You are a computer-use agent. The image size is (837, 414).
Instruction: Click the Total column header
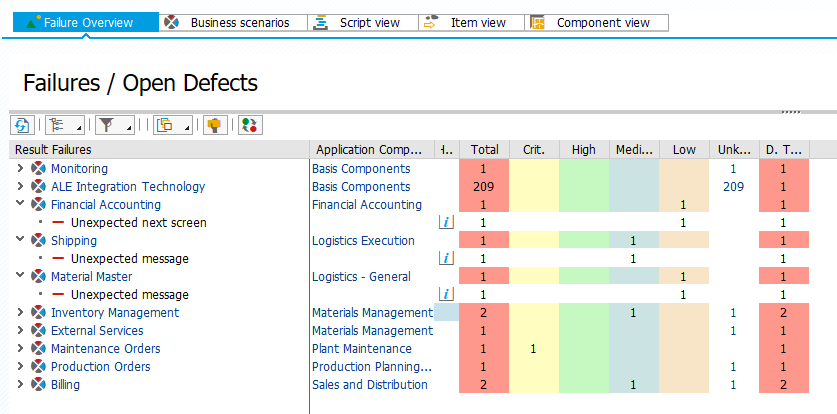484,150
